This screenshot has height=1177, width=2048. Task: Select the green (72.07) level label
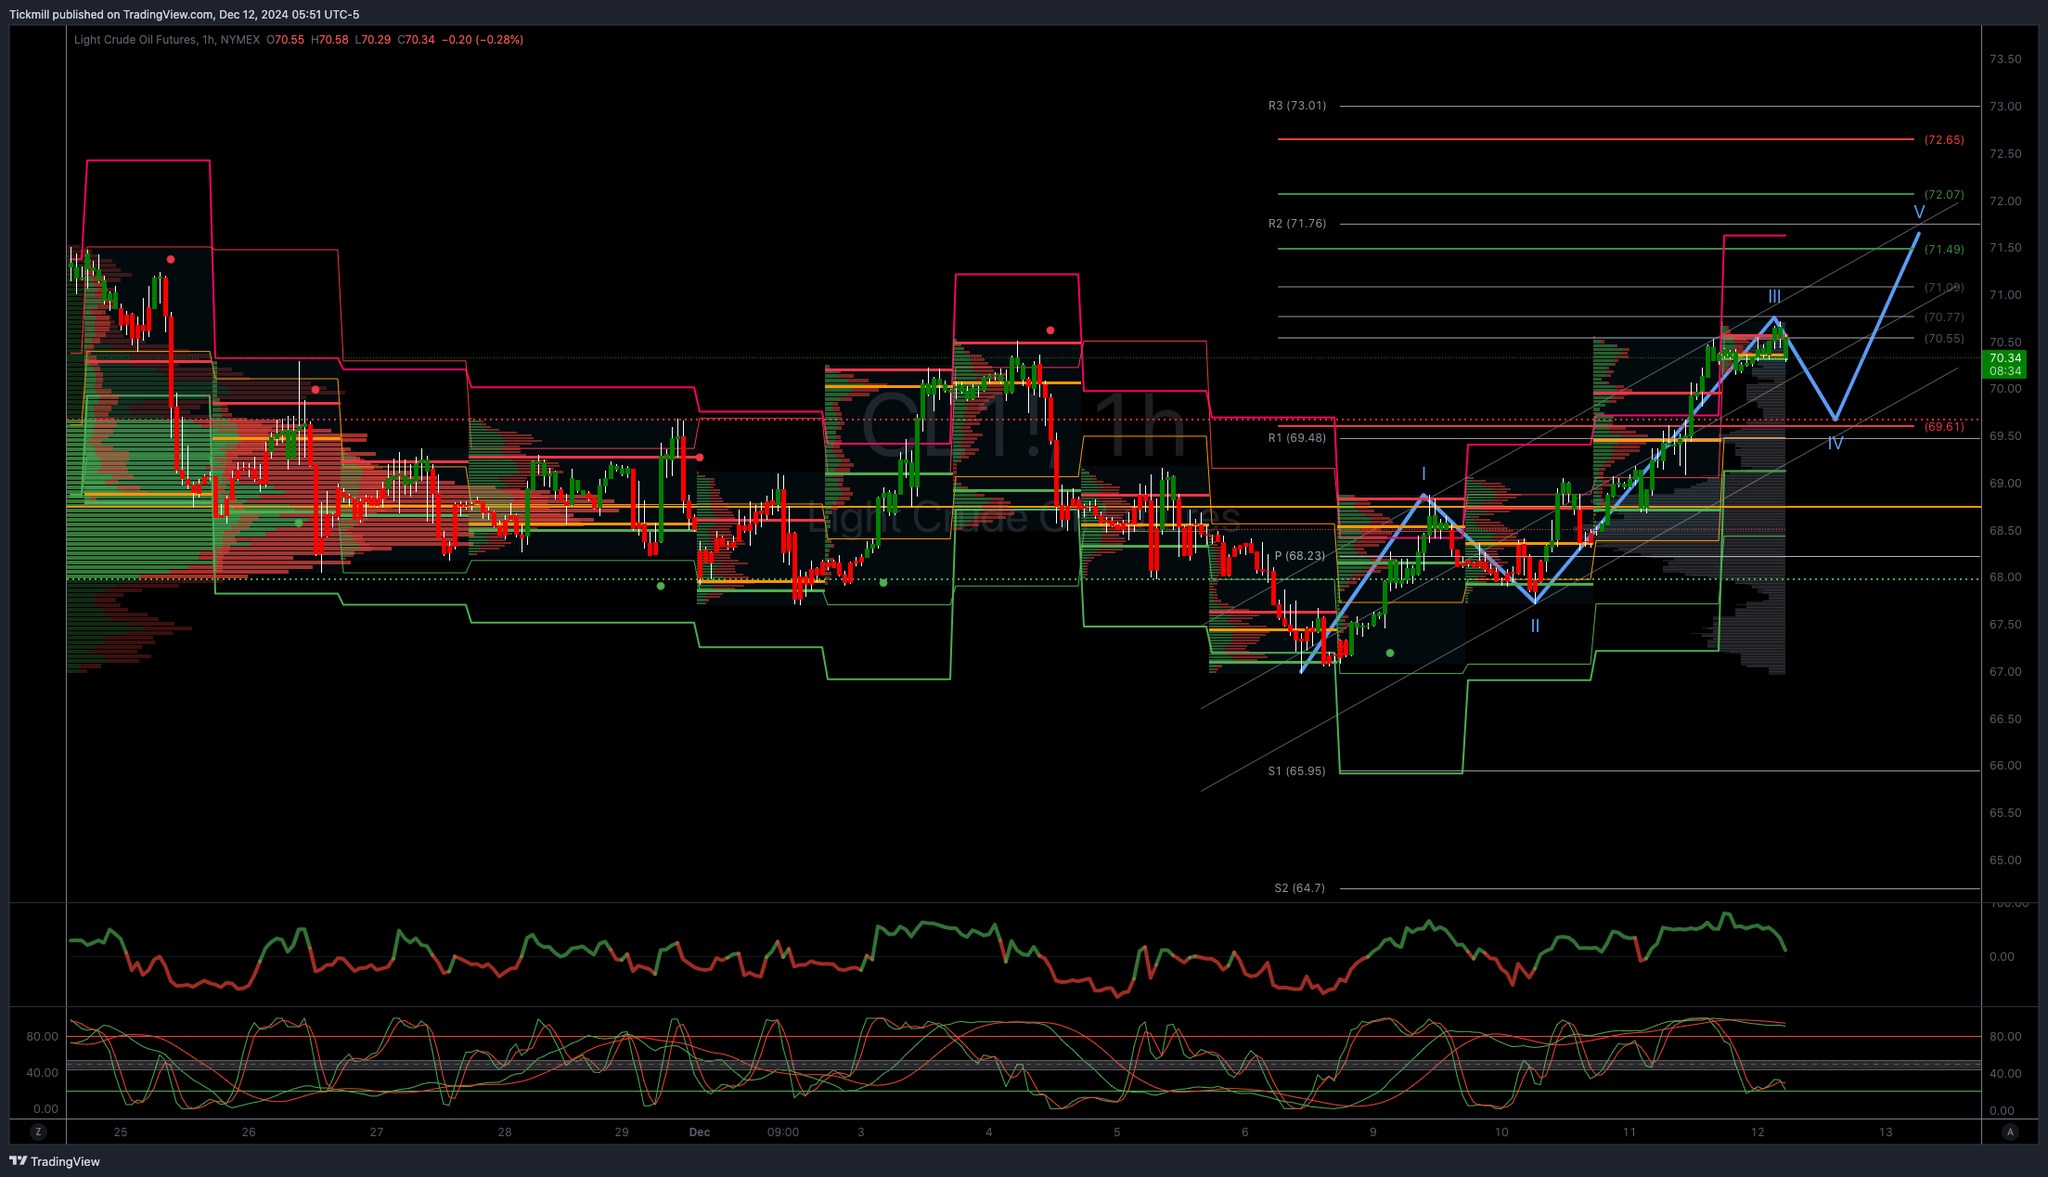pyautogui.click(x=1944, y=195)
